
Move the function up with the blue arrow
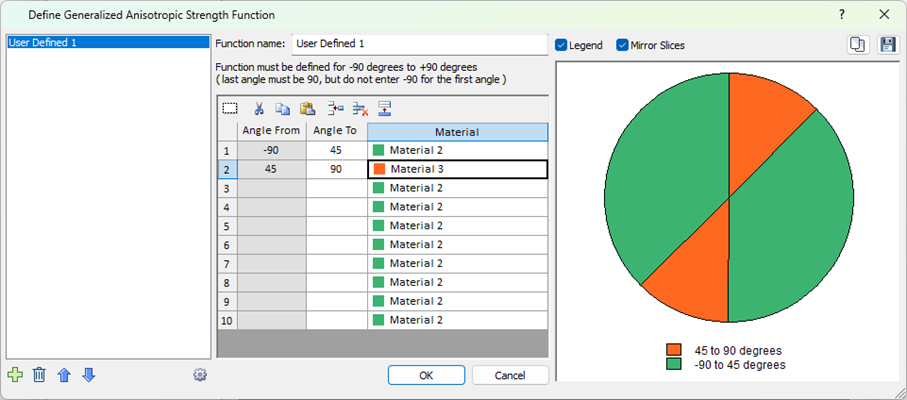64,375
